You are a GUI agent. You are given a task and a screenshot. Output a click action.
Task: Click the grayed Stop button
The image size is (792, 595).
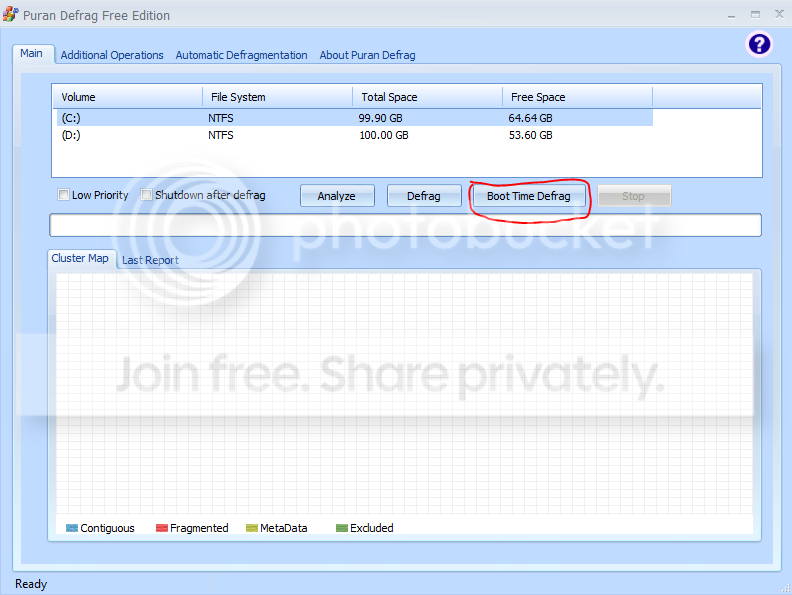click(634, 195)
